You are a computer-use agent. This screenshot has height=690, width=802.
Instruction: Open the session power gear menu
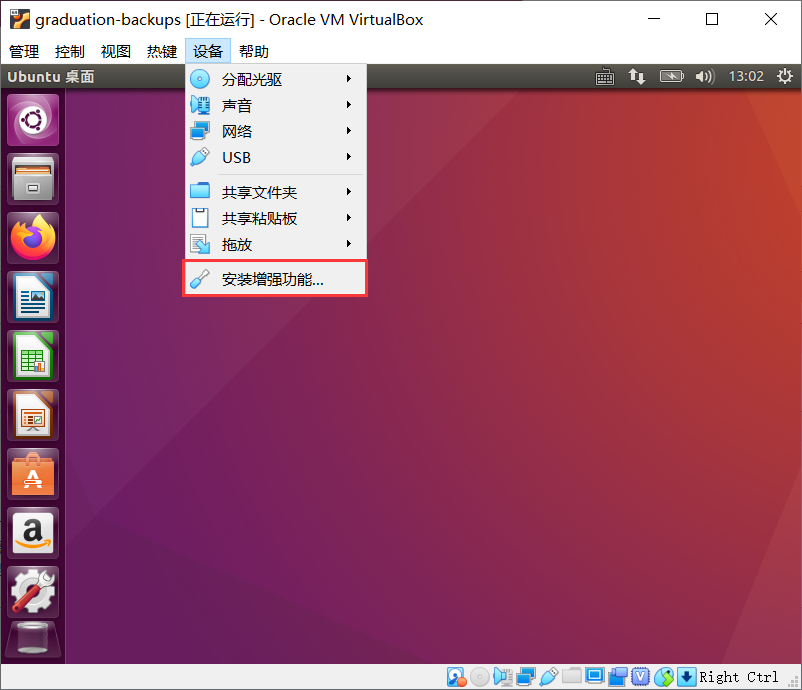785,77
